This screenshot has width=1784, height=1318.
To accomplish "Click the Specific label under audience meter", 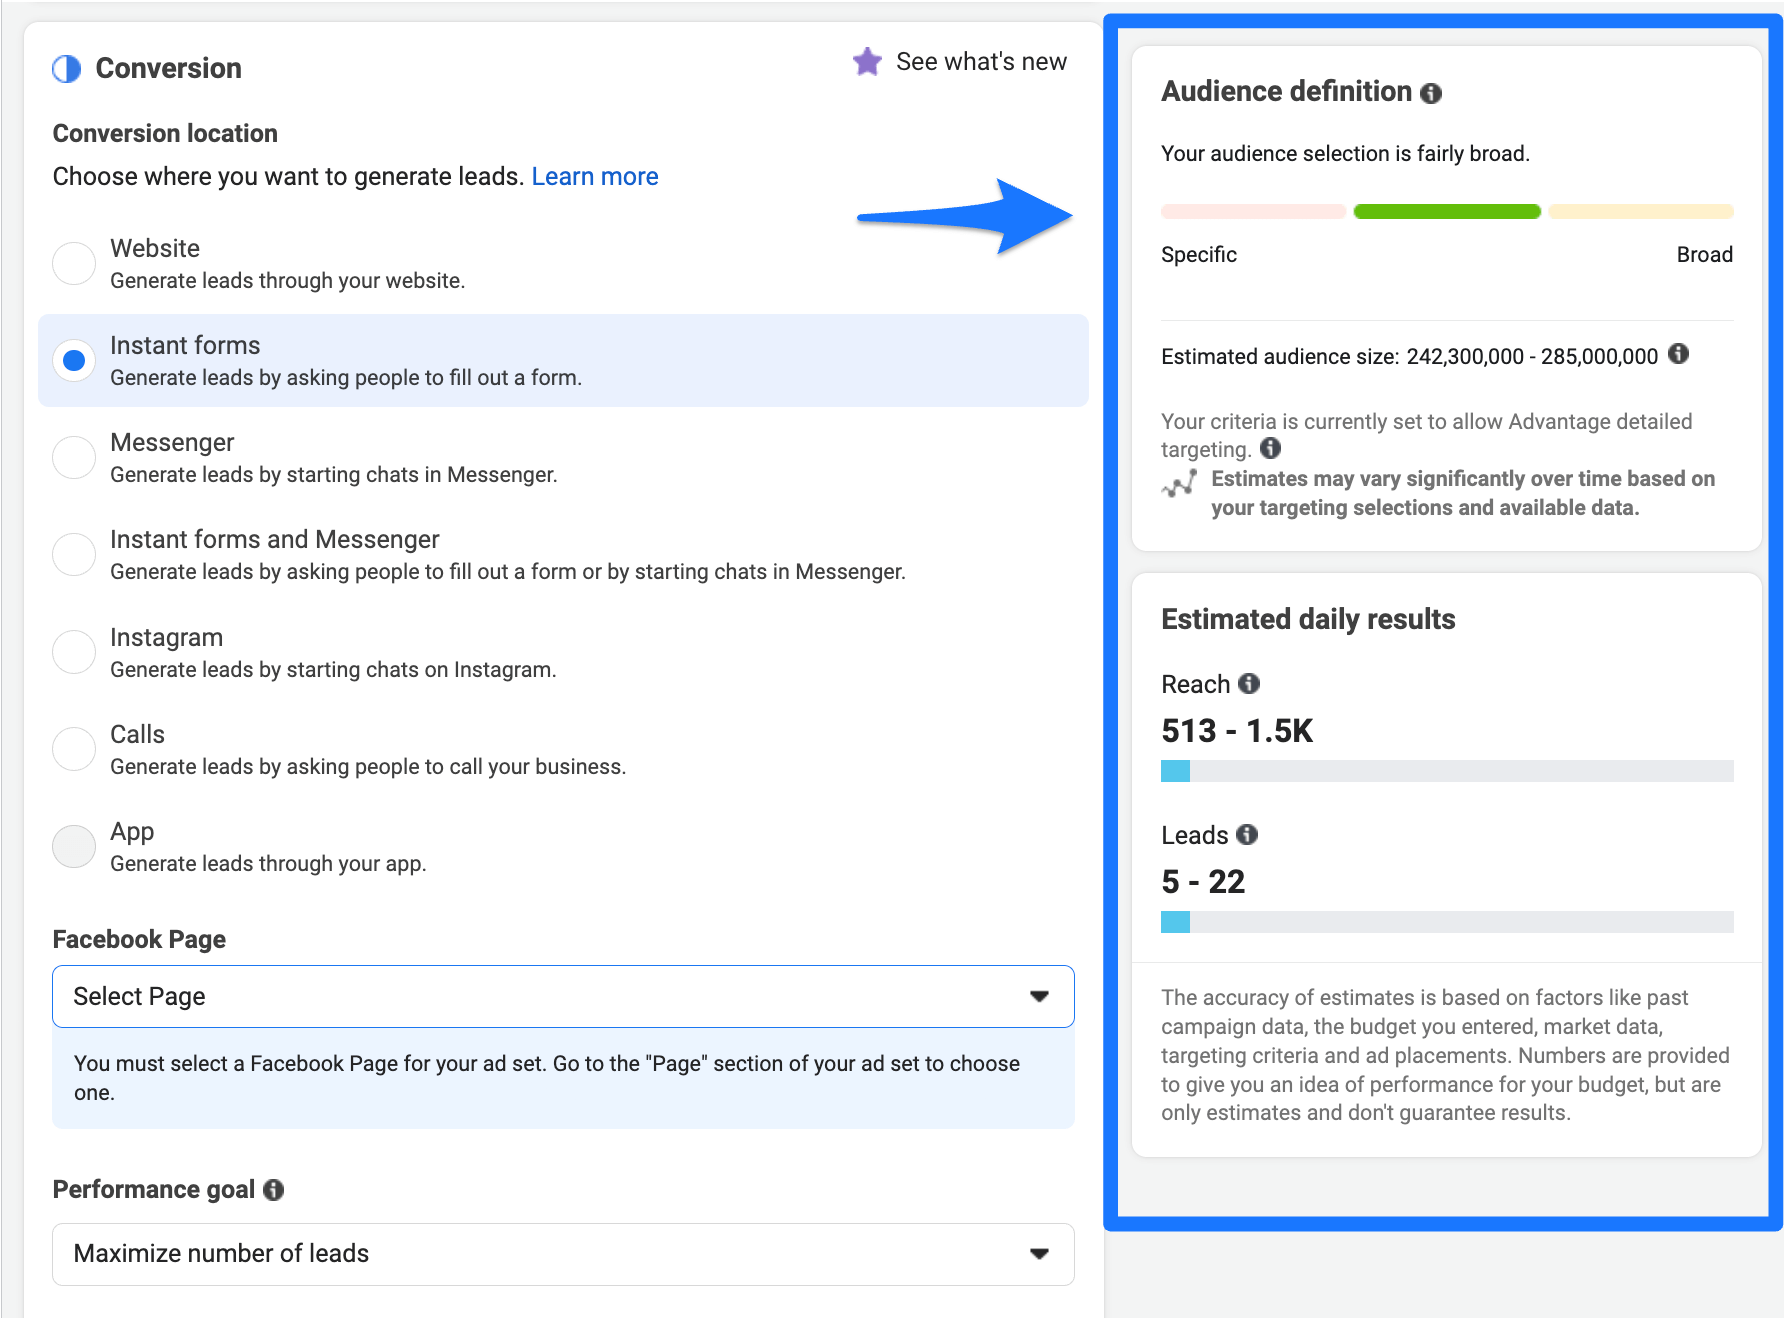I will tap(1199, 255).
